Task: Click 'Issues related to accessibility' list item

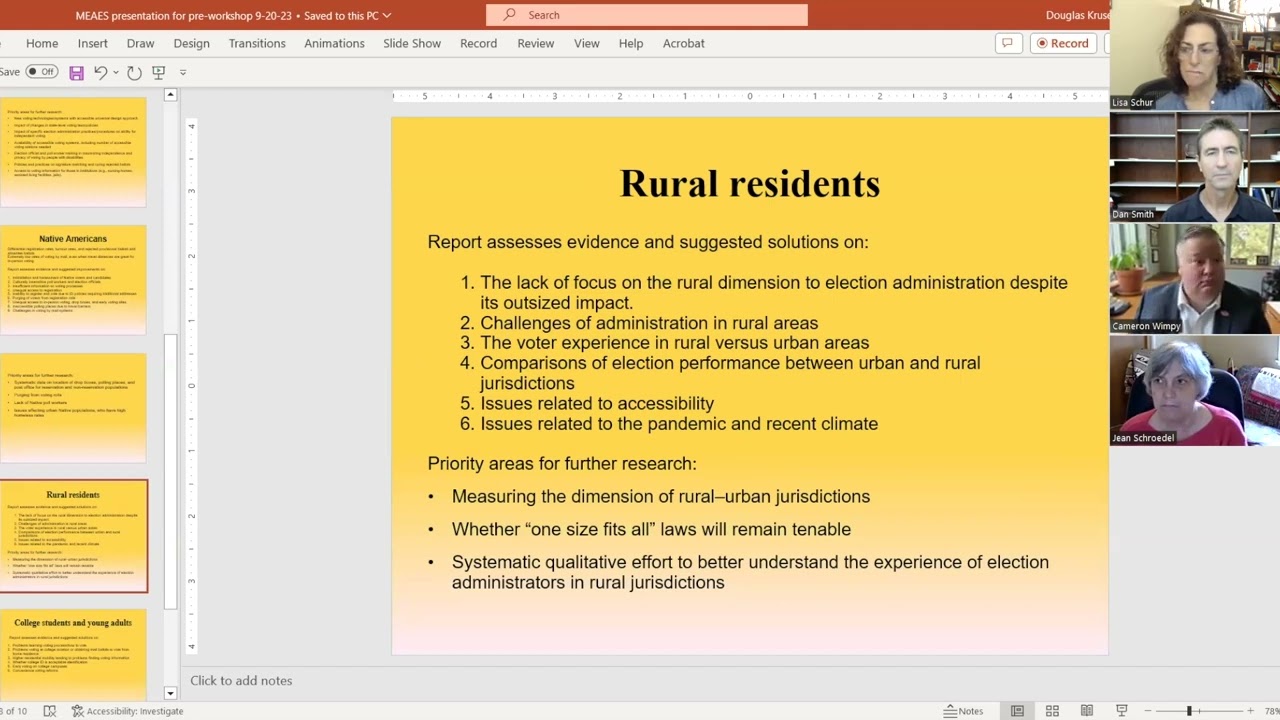Action: [597, 404]
